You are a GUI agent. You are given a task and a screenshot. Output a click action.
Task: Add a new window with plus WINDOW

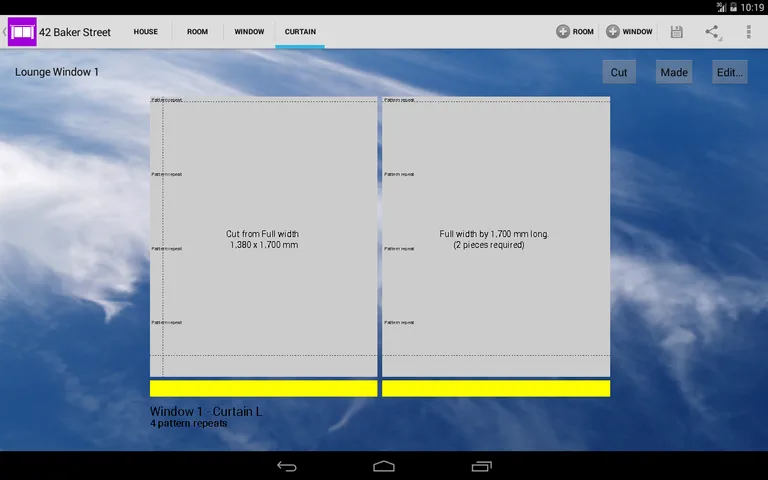[629, 32]
